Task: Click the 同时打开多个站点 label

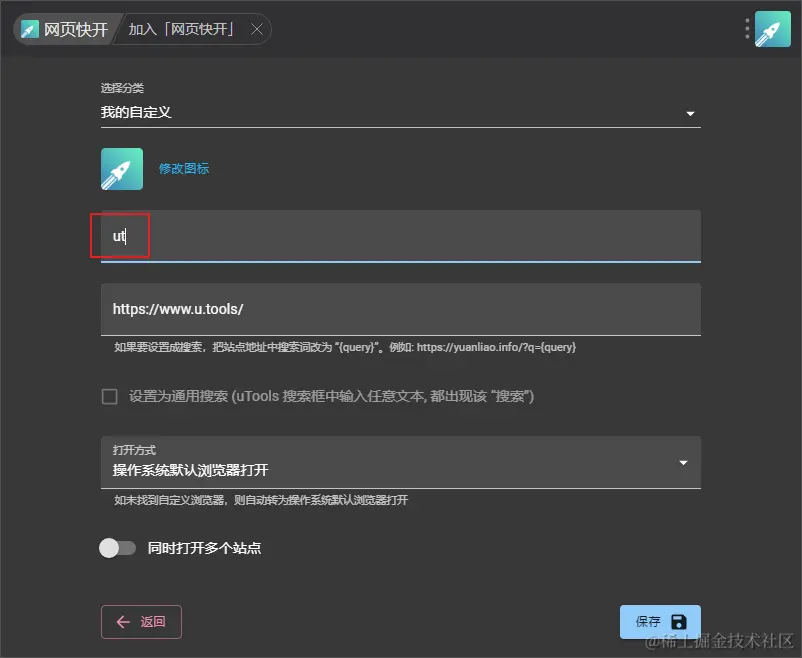Action: [204, 548]
